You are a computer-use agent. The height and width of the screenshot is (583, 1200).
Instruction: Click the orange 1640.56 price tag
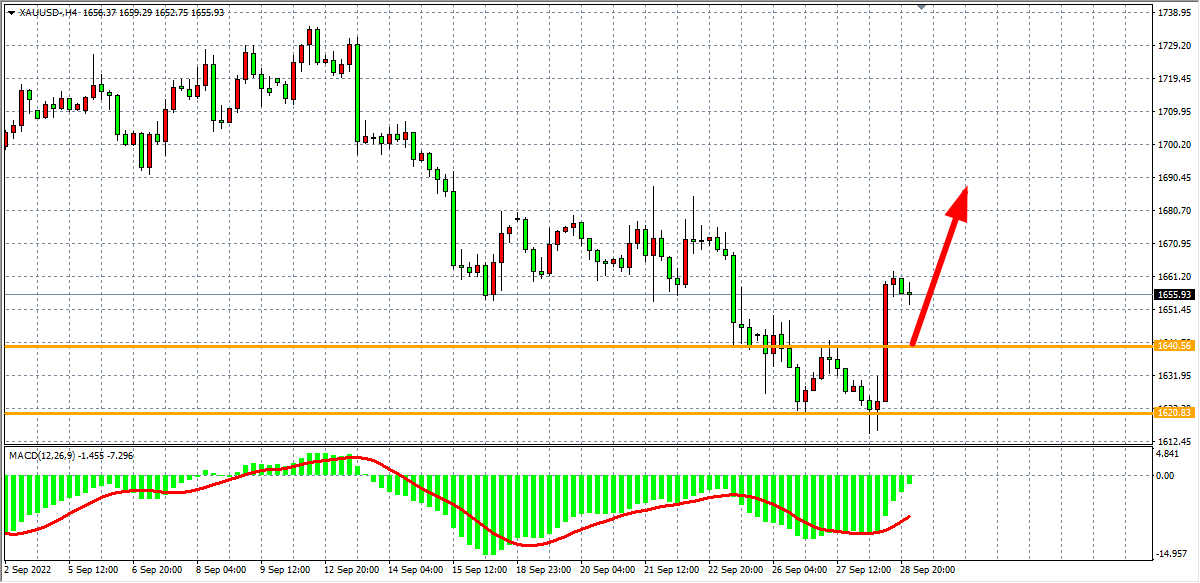tap(1173, 346)
